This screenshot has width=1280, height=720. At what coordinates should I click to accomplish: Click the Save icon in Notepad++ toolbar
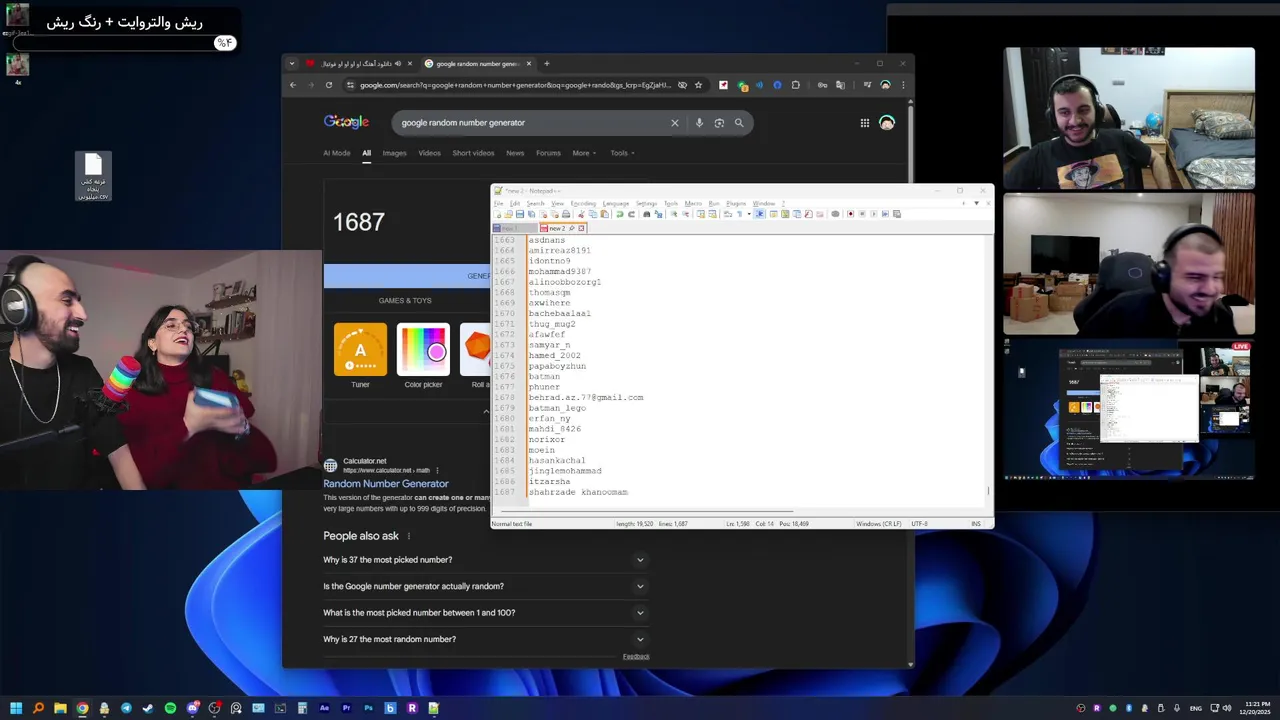pyautogui.click(x=520, y=214)
